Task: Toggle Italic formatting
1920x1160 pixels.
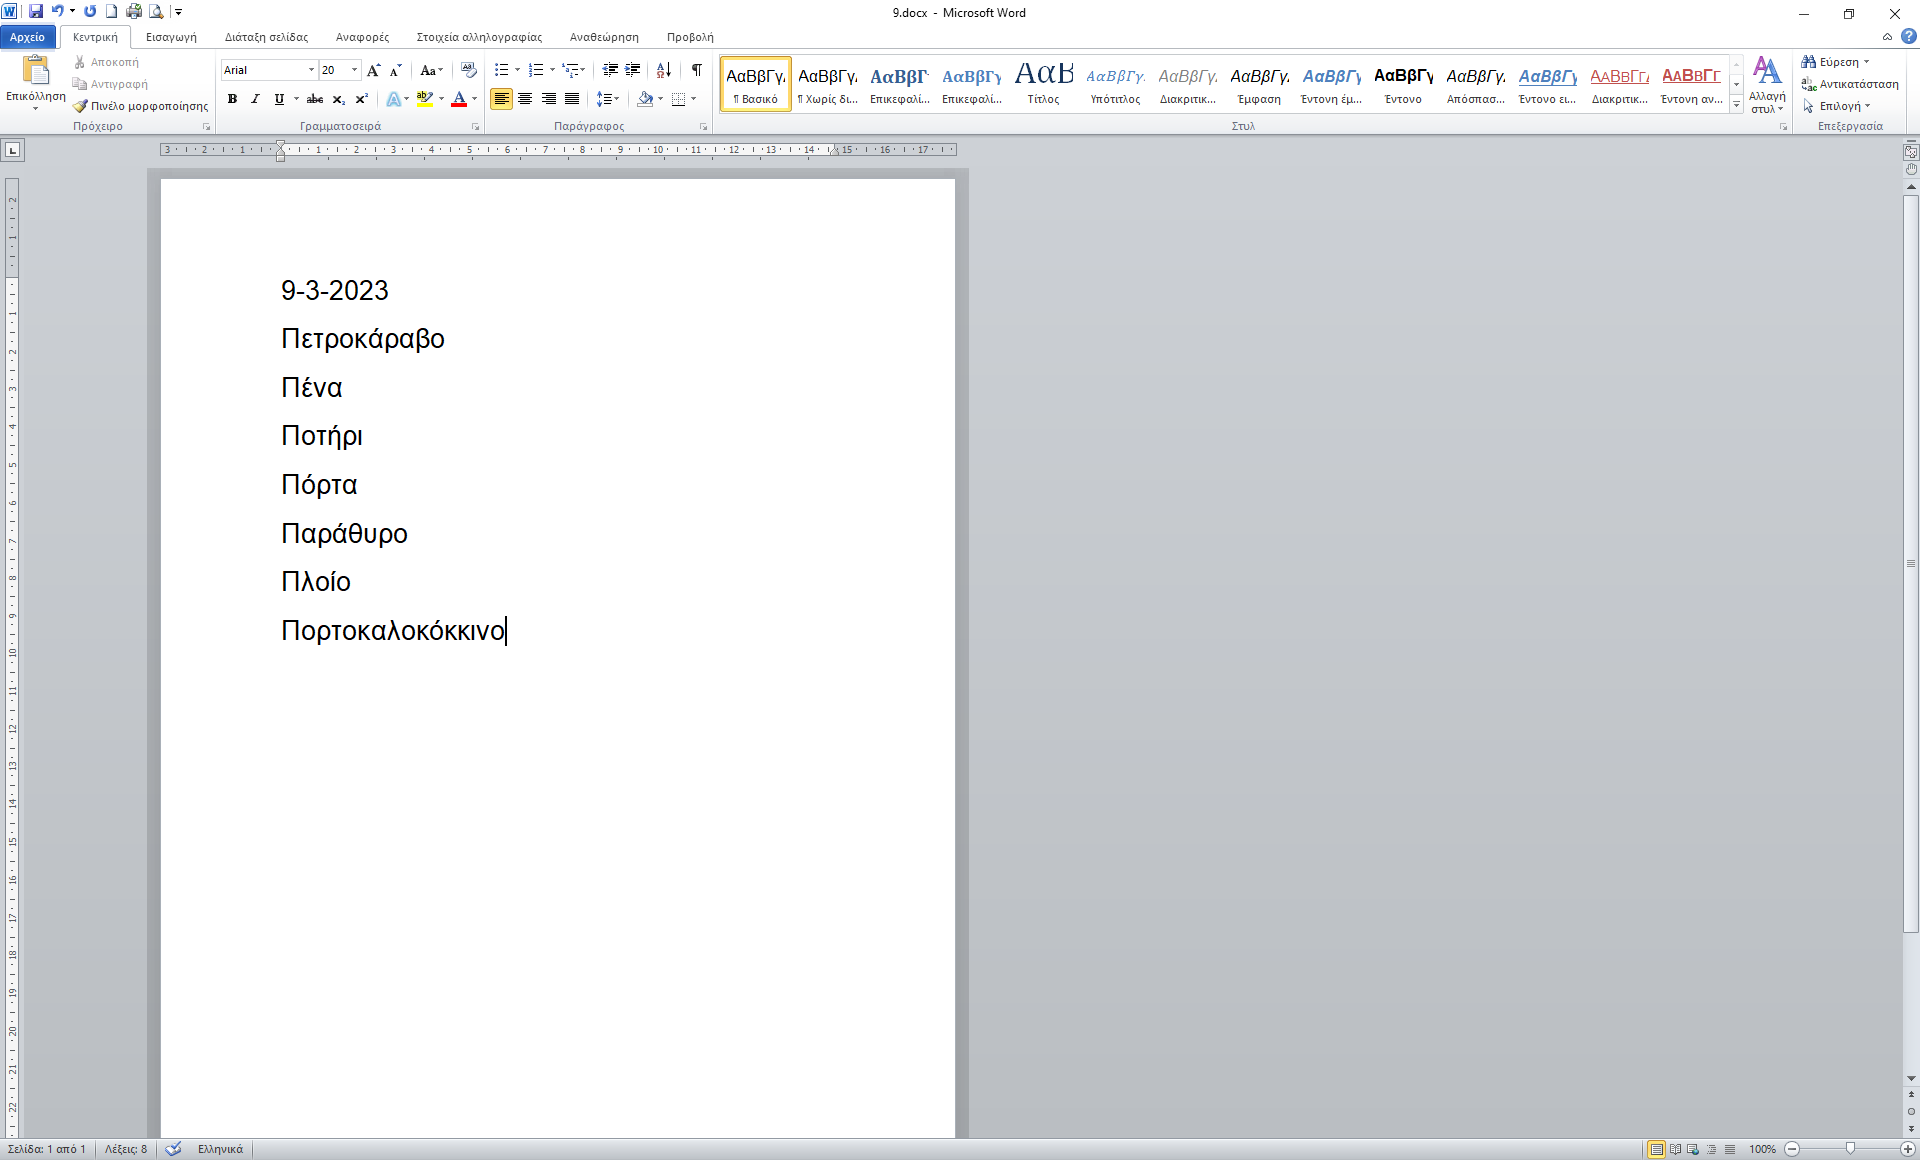Action: (x=255, y=99)
